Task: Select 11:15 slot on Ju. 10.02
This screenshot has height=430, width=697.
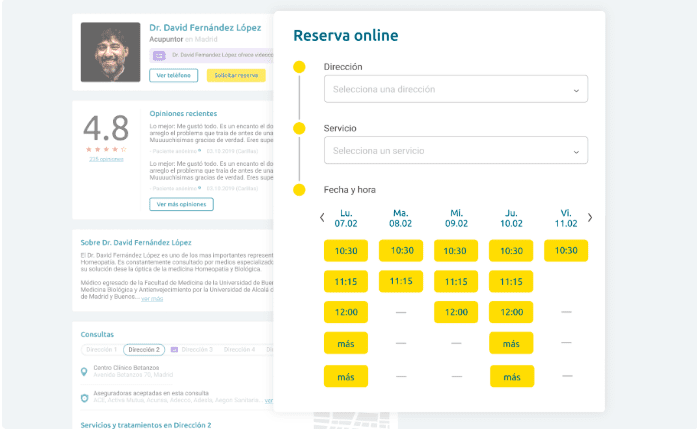Action: [x=511, y=281]
